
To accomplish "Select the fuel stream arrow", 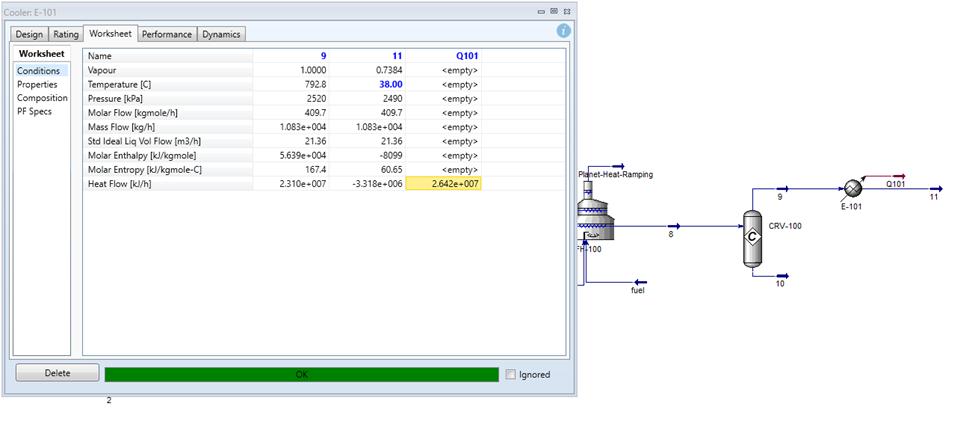I will tap(640, 282).
